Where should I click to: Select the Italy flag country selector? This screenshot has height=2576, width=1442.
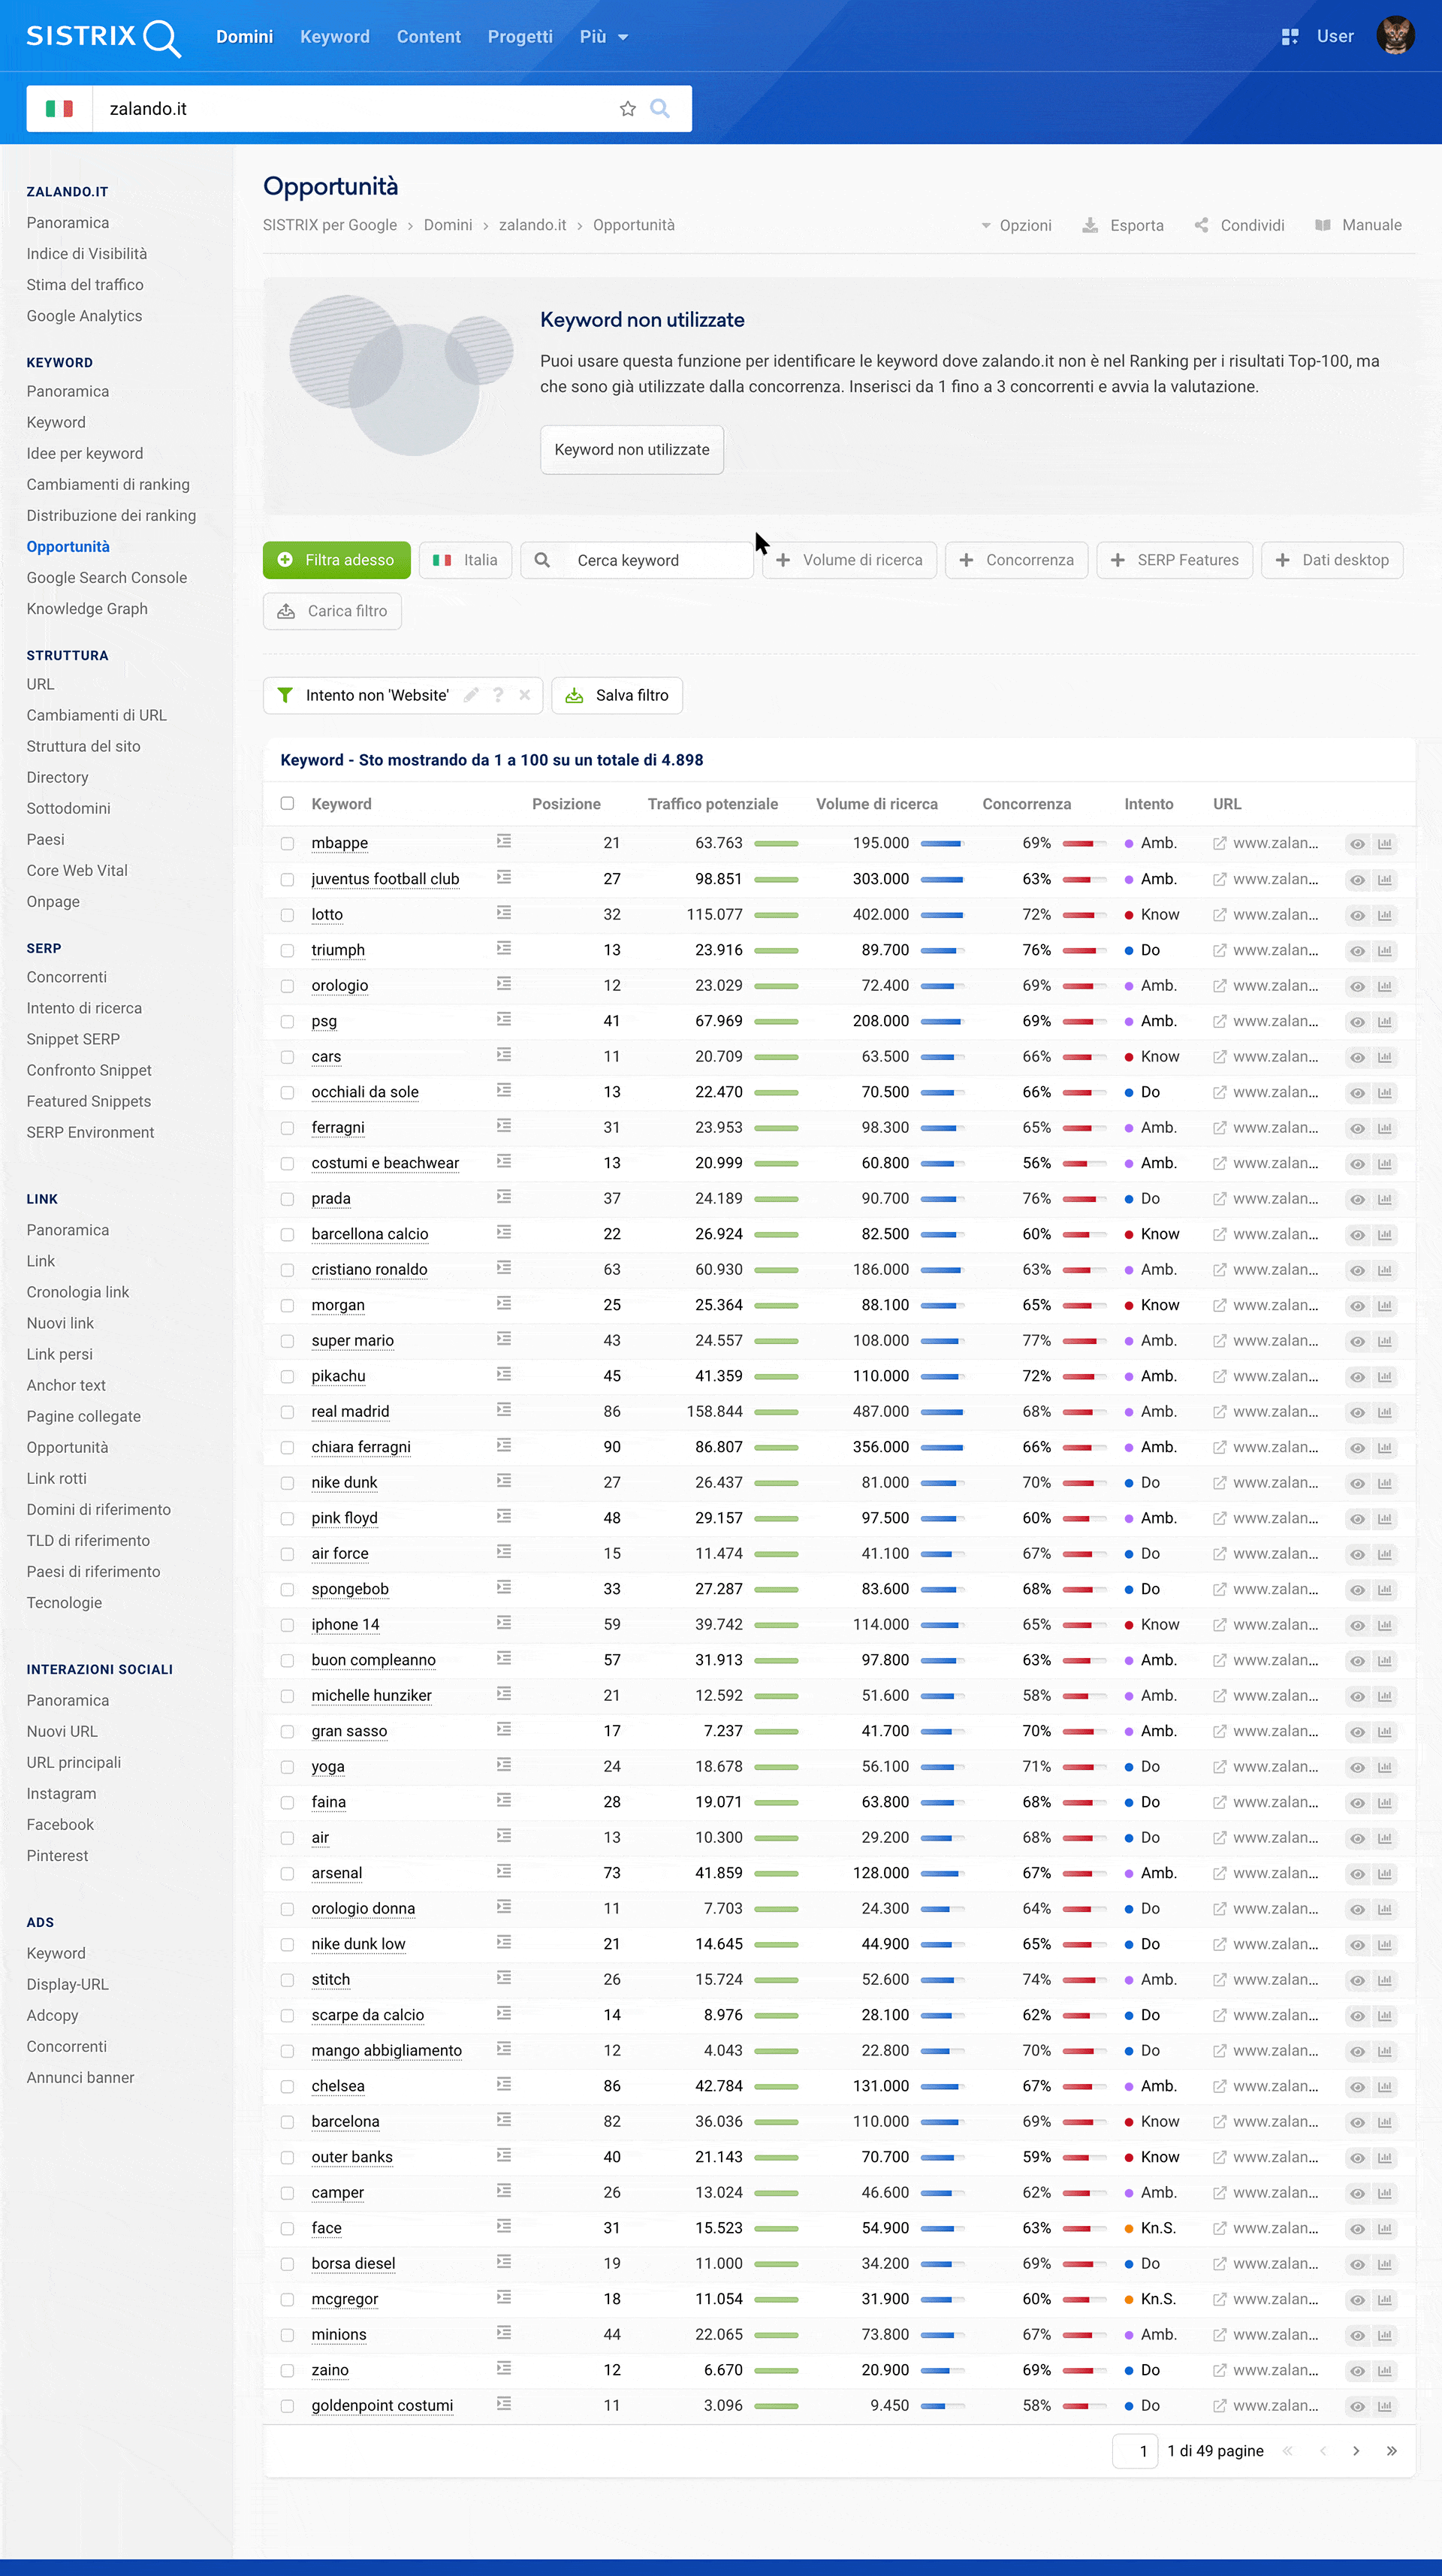coord(59,109)
